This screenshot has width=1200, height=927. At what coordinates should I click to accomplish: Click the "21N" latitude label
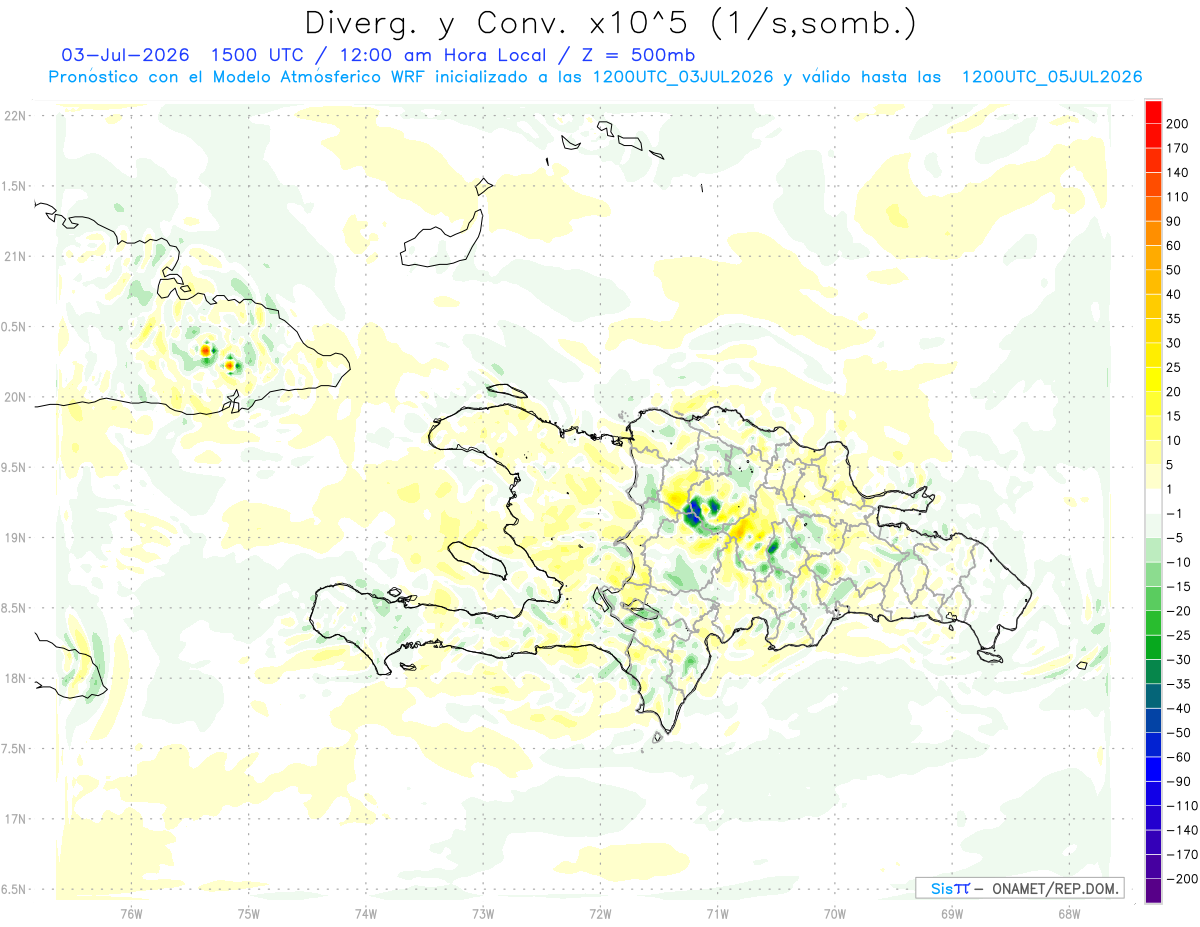tap(15, 257)
